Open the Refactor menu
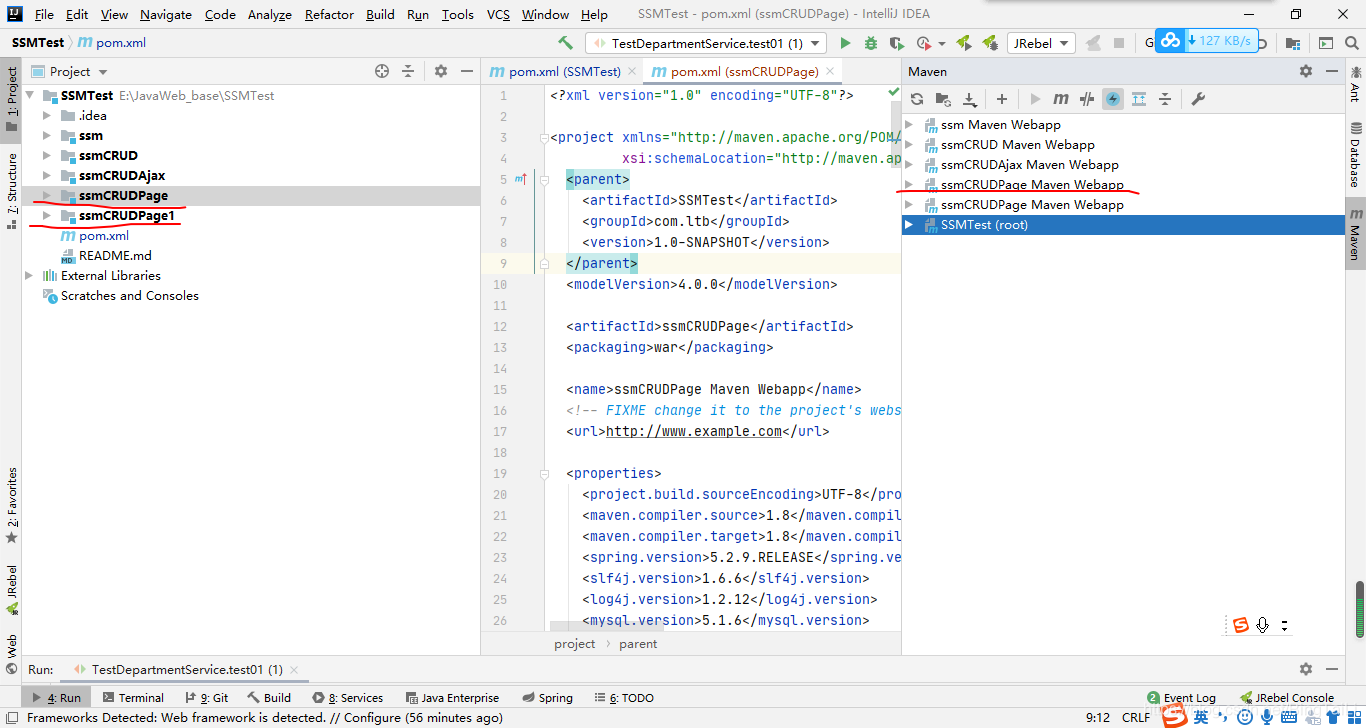This screenshot has height=728, width=1366. (329, 14)
